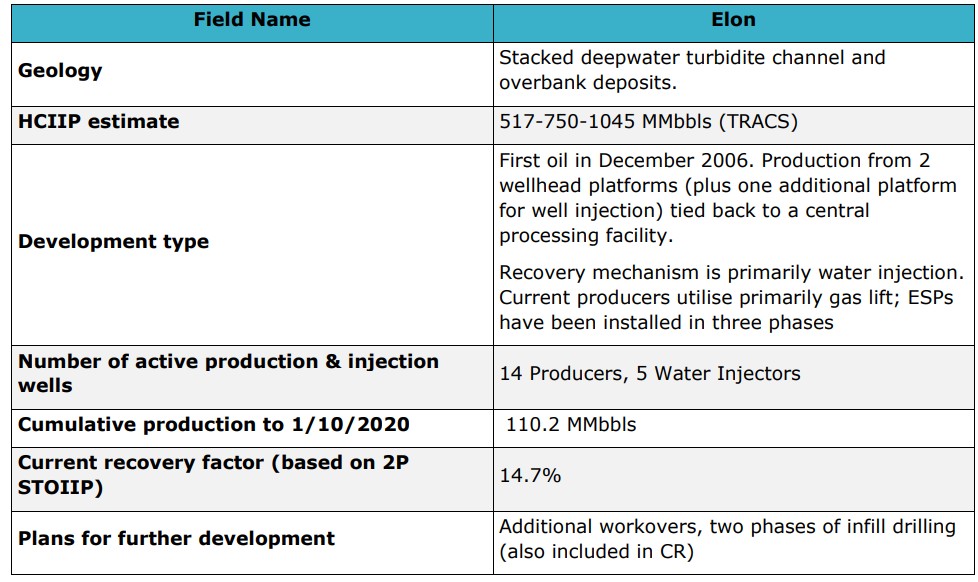Click the "Development type" row label
The height and width of the screenshot is (582, 978).
click(x=114, y=242)
